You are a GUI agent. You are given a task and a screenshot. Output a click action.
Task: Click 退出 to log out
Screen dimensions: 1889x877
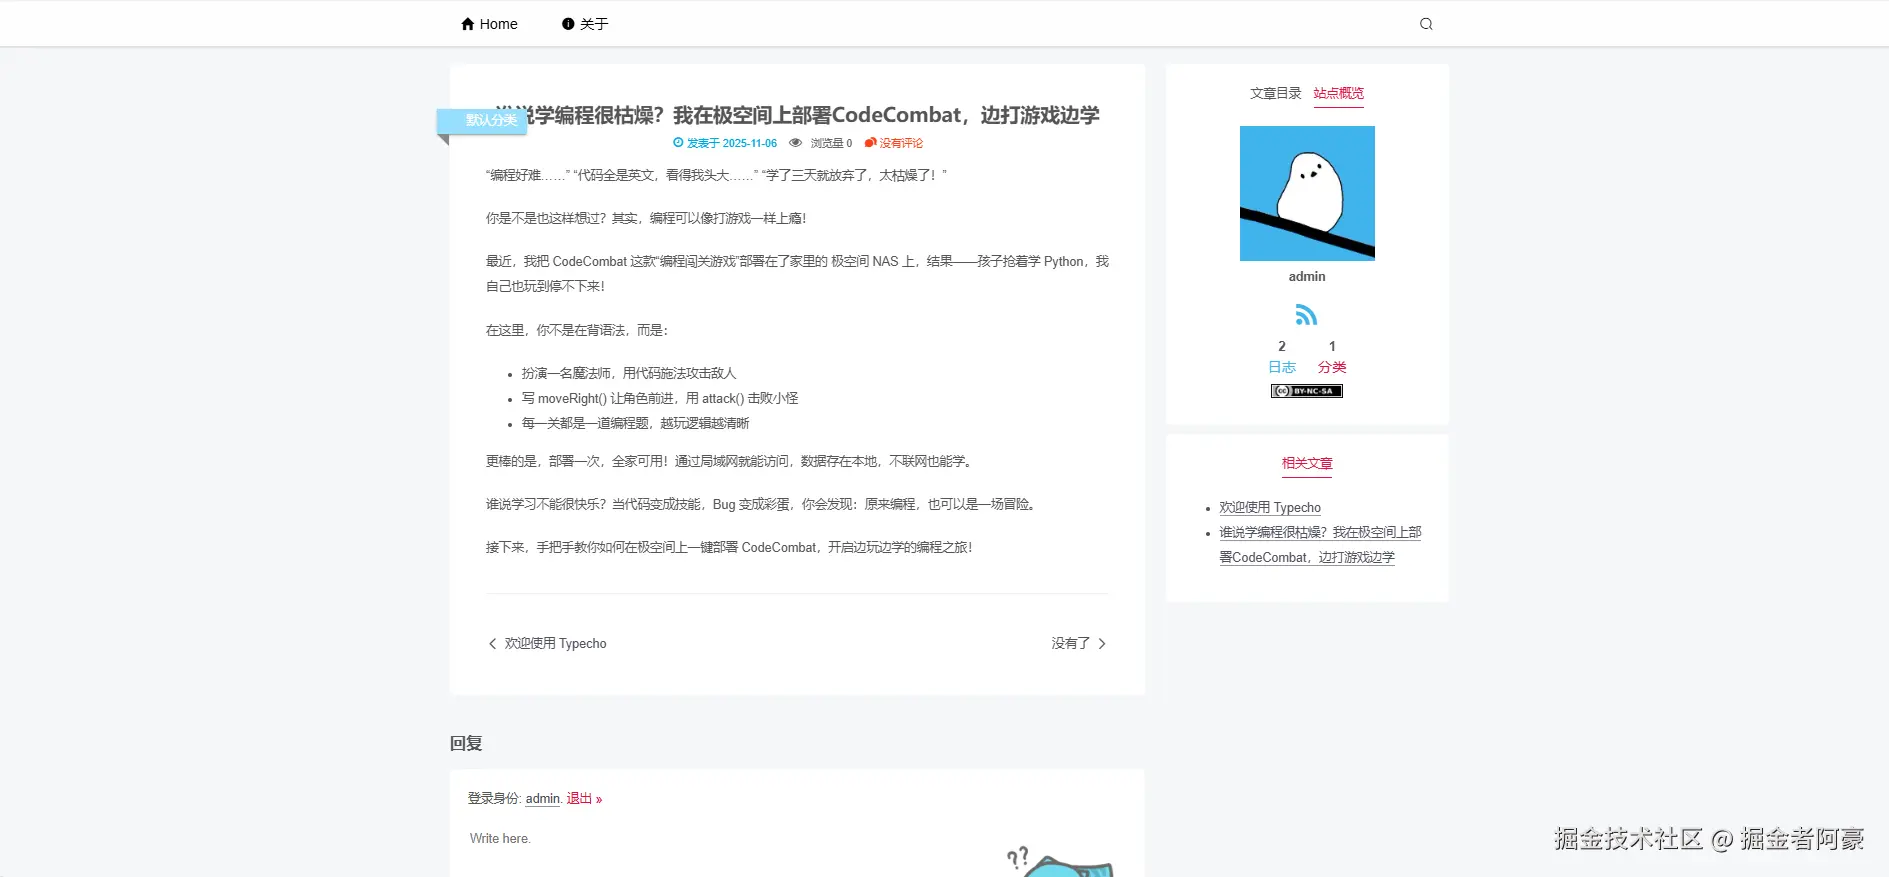[584, 799]
